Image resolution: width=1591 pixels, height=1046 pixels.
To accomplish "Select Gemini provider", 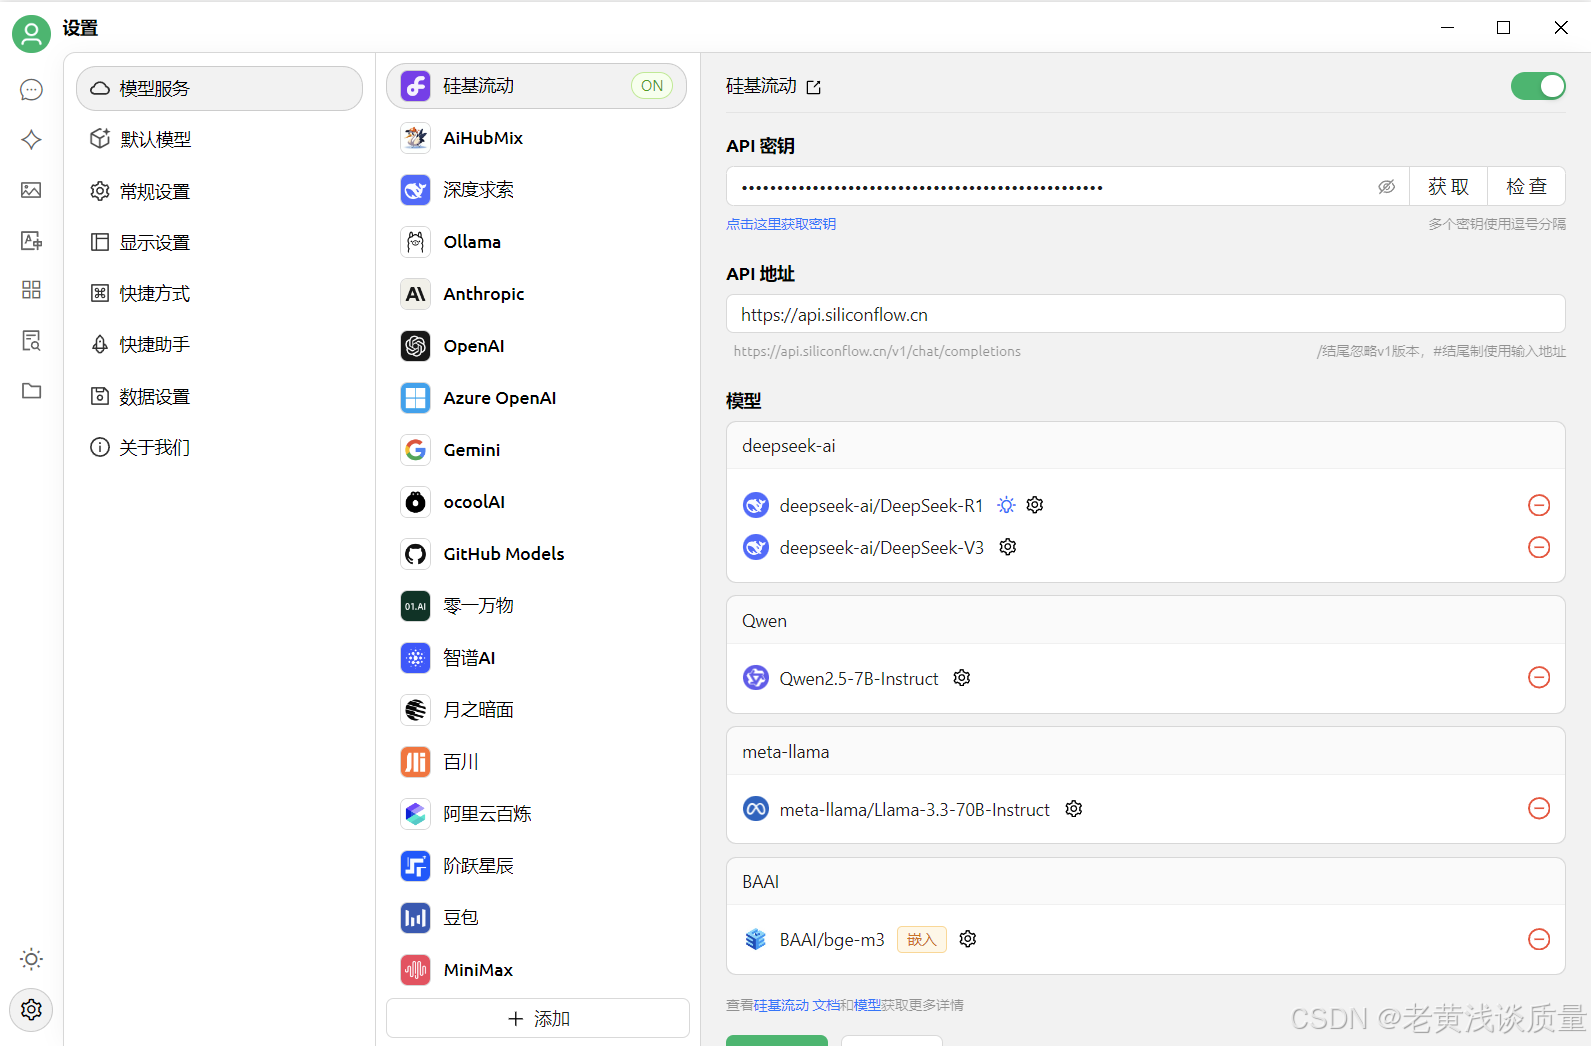I will click(536, 450).
